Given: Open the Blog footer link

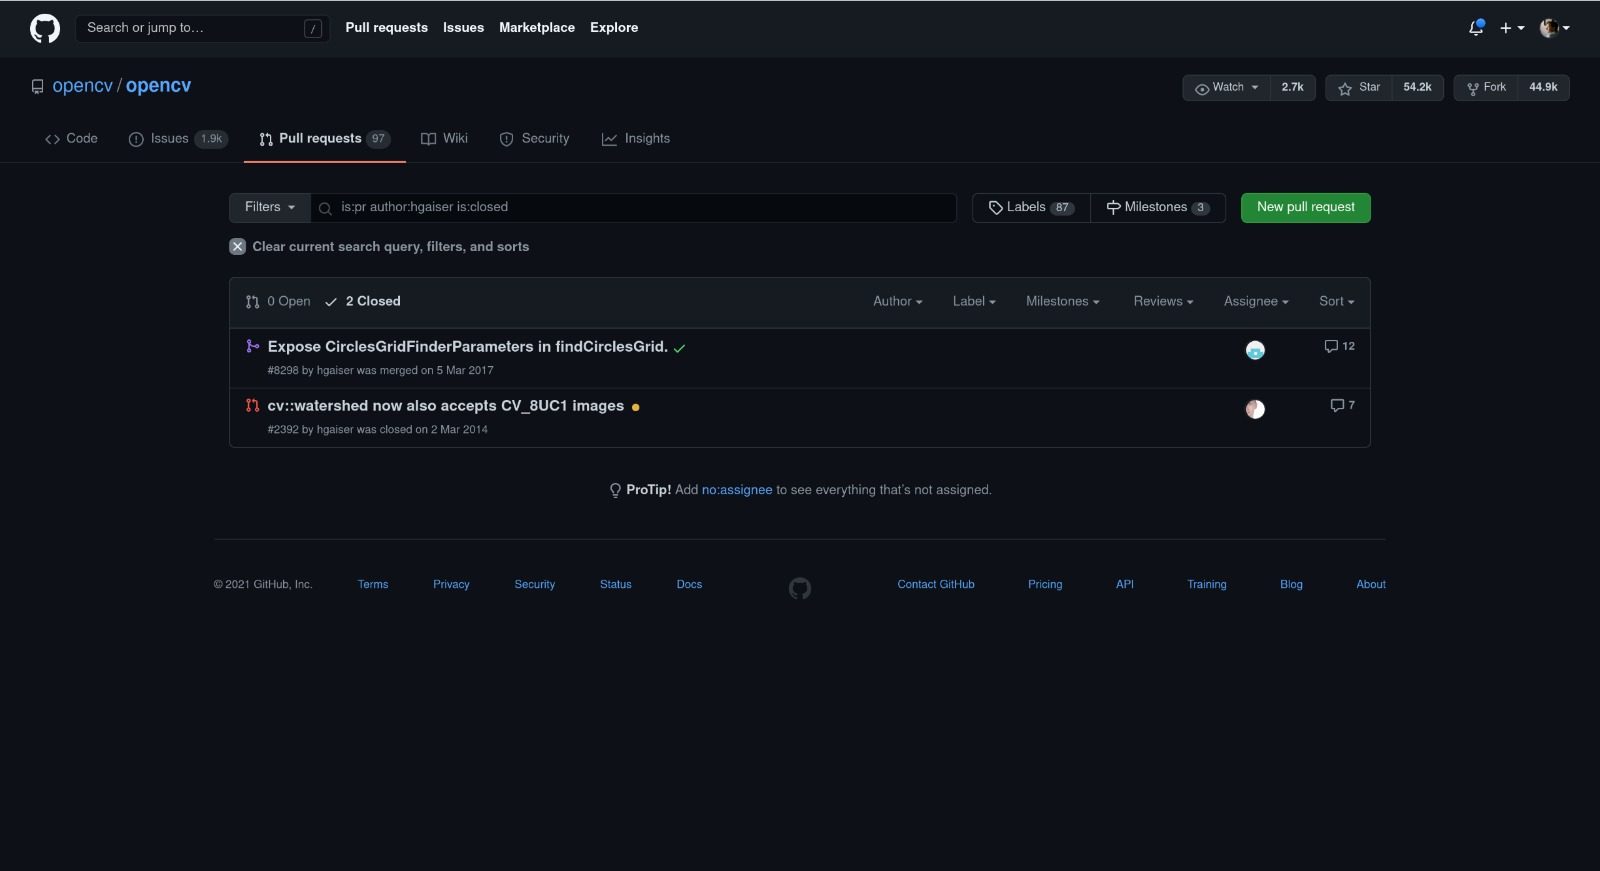Looking at the screenshot, I should 1291,585.
